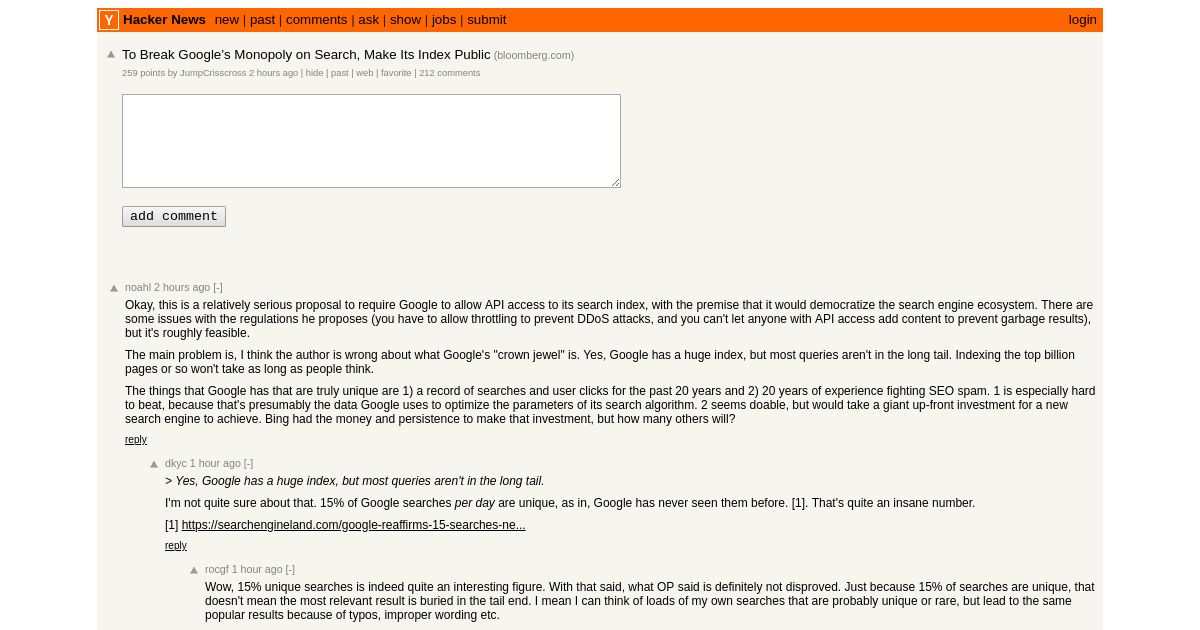Viewport: 1200px width, 630px height.
Task: Collapse dkyc's comment thread
Action: coord(248,463)
